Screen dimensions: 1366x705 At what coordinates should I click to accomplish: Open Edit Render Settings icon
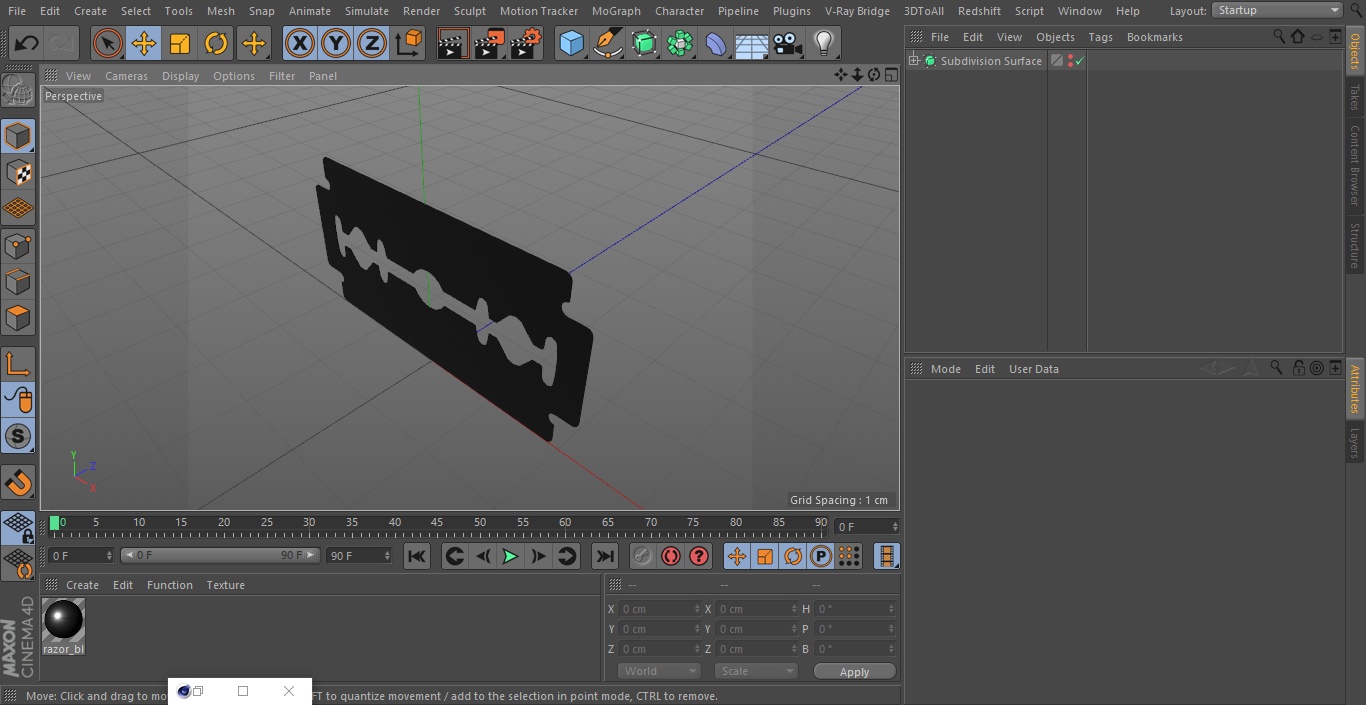coord(526,43)
